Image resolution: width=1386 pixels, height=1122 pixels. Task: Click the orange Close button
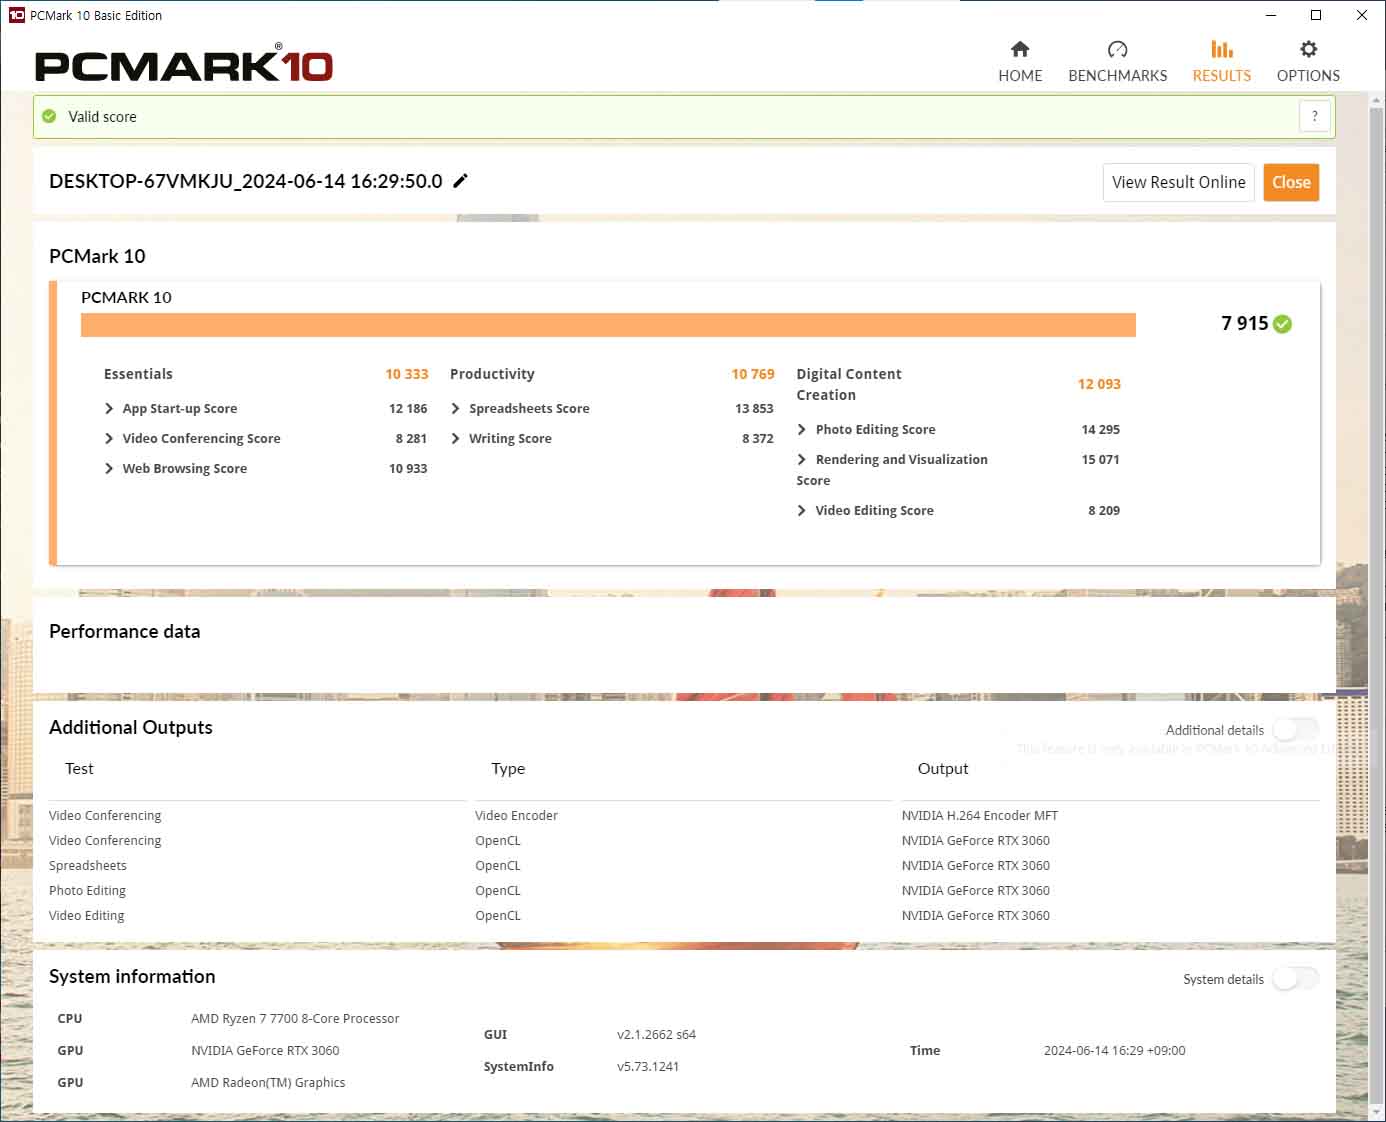coord(1291,182)
